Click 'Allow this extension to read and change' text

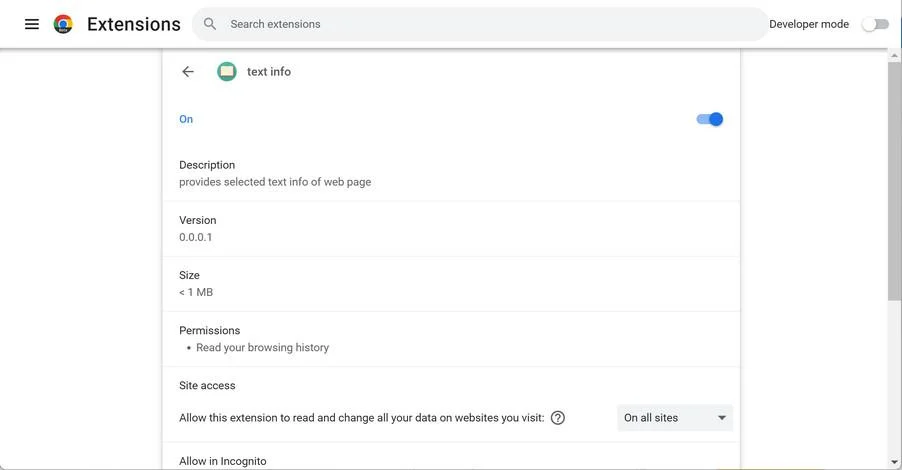tap(361, 418)
